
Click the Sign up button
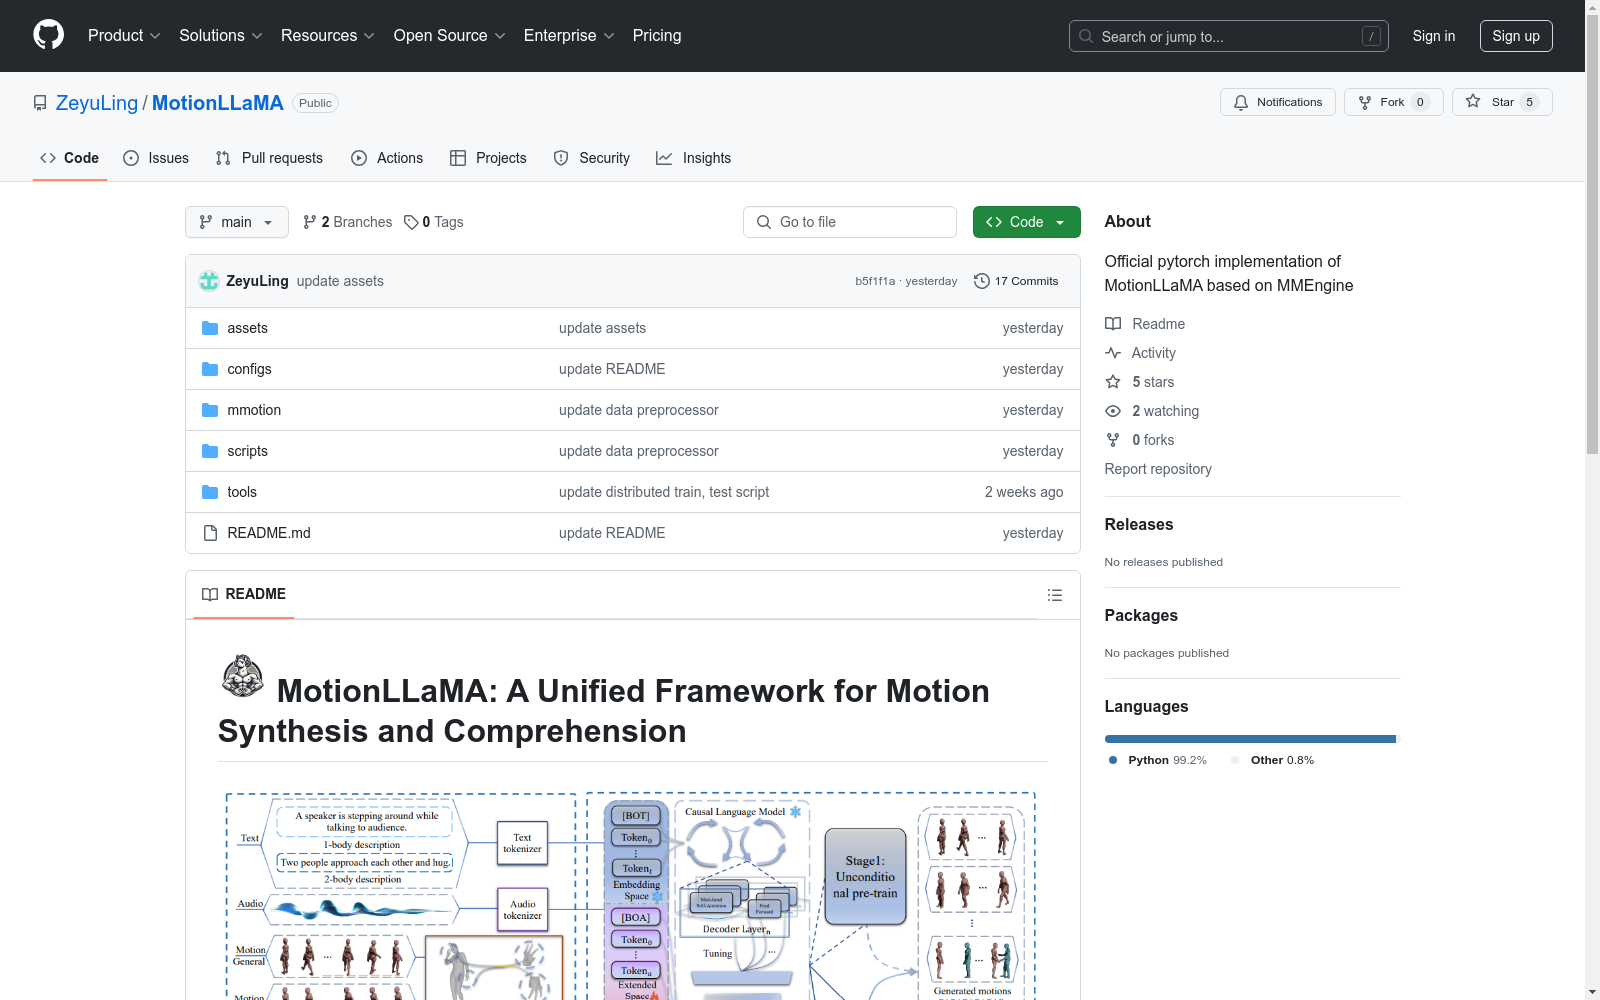point(1516,36)
